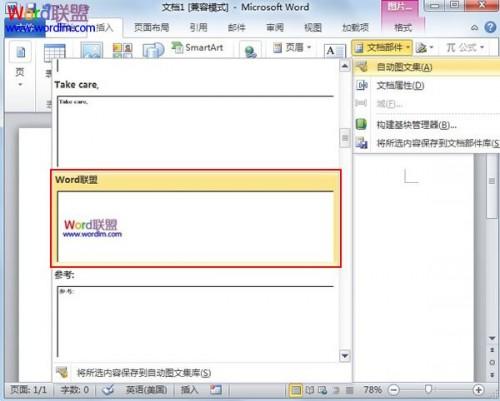Click the Hyperlink globe icon
This screenshot has height=401, width=500.
[250, 51]
